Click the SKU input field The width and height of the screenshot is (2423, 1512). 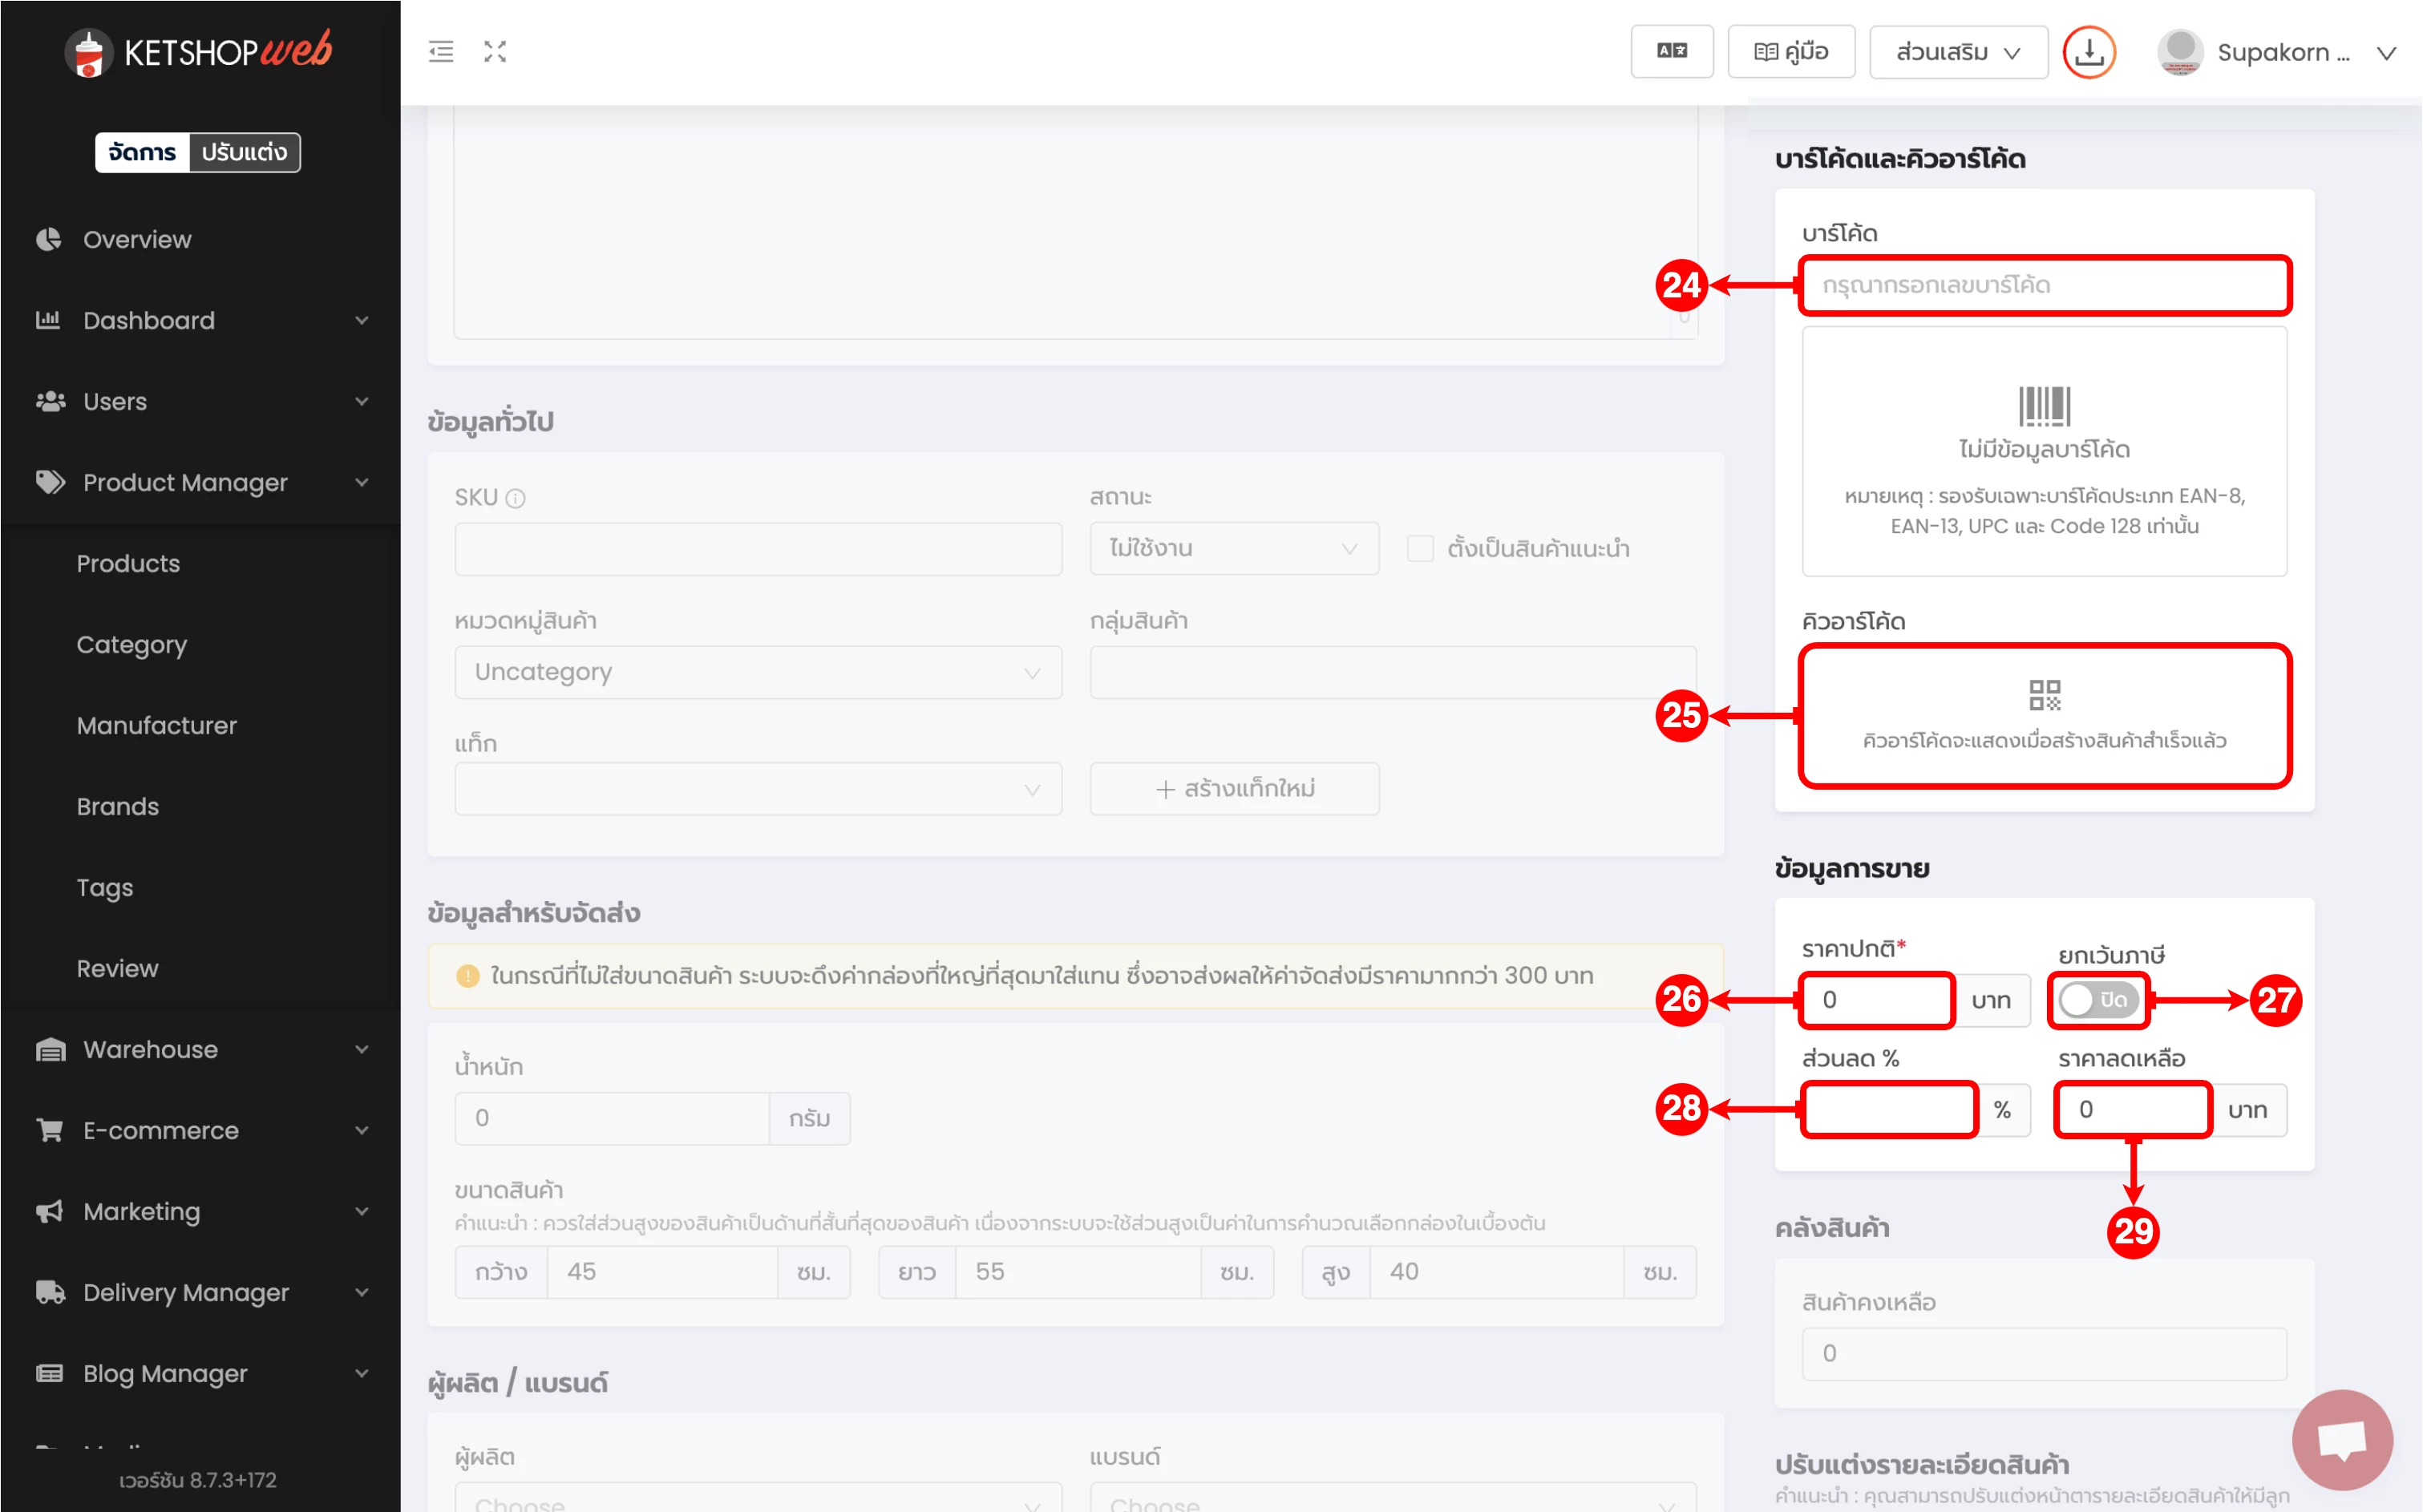758,548
